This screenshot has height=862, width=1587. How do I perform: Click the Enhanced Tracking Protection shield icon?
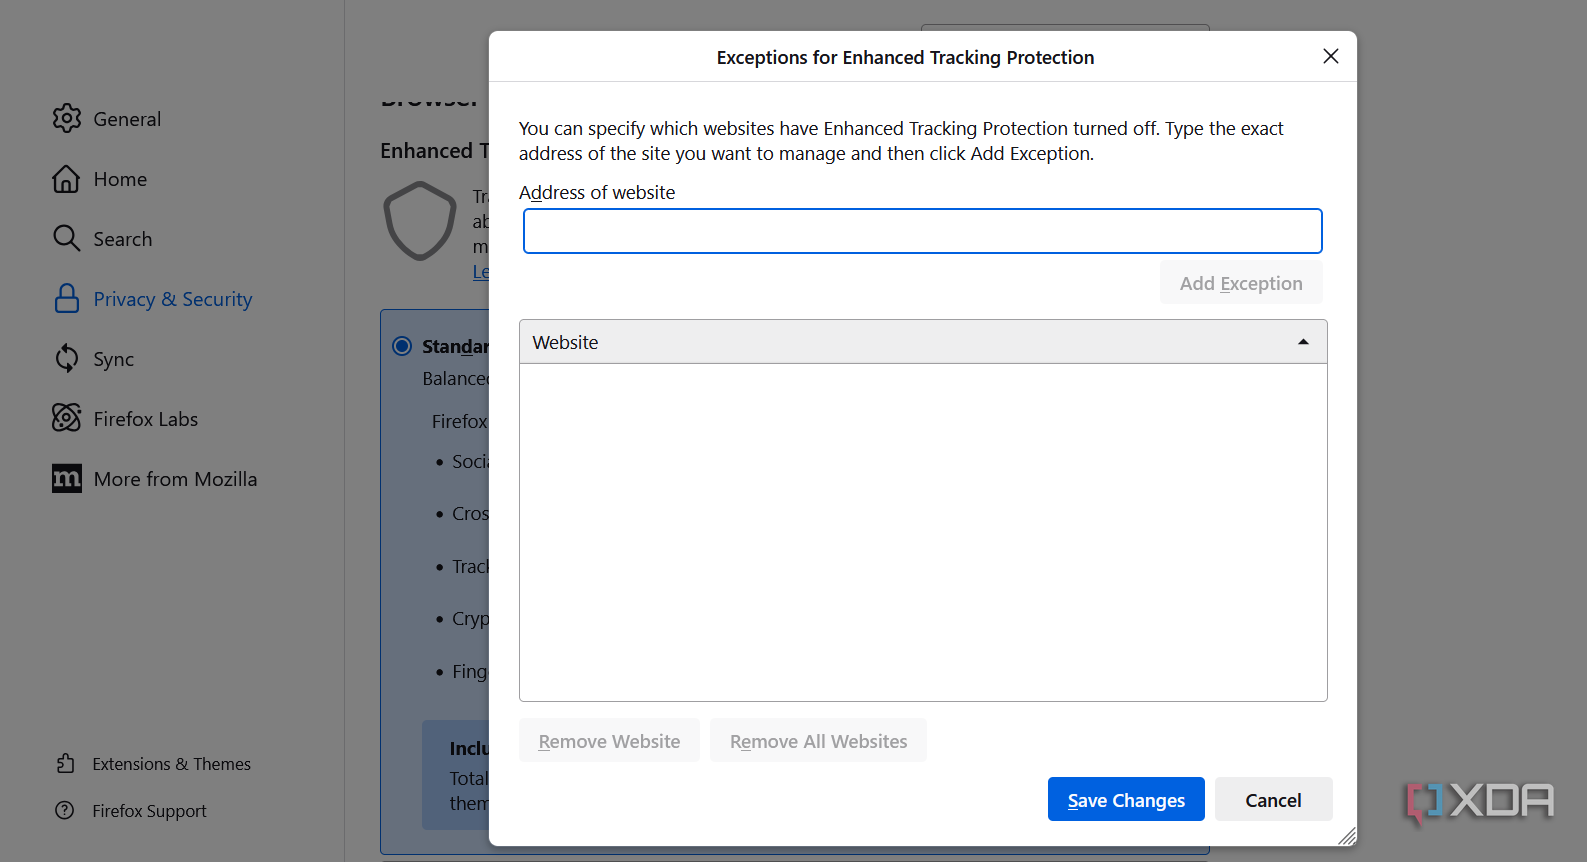tap(420, 221)
